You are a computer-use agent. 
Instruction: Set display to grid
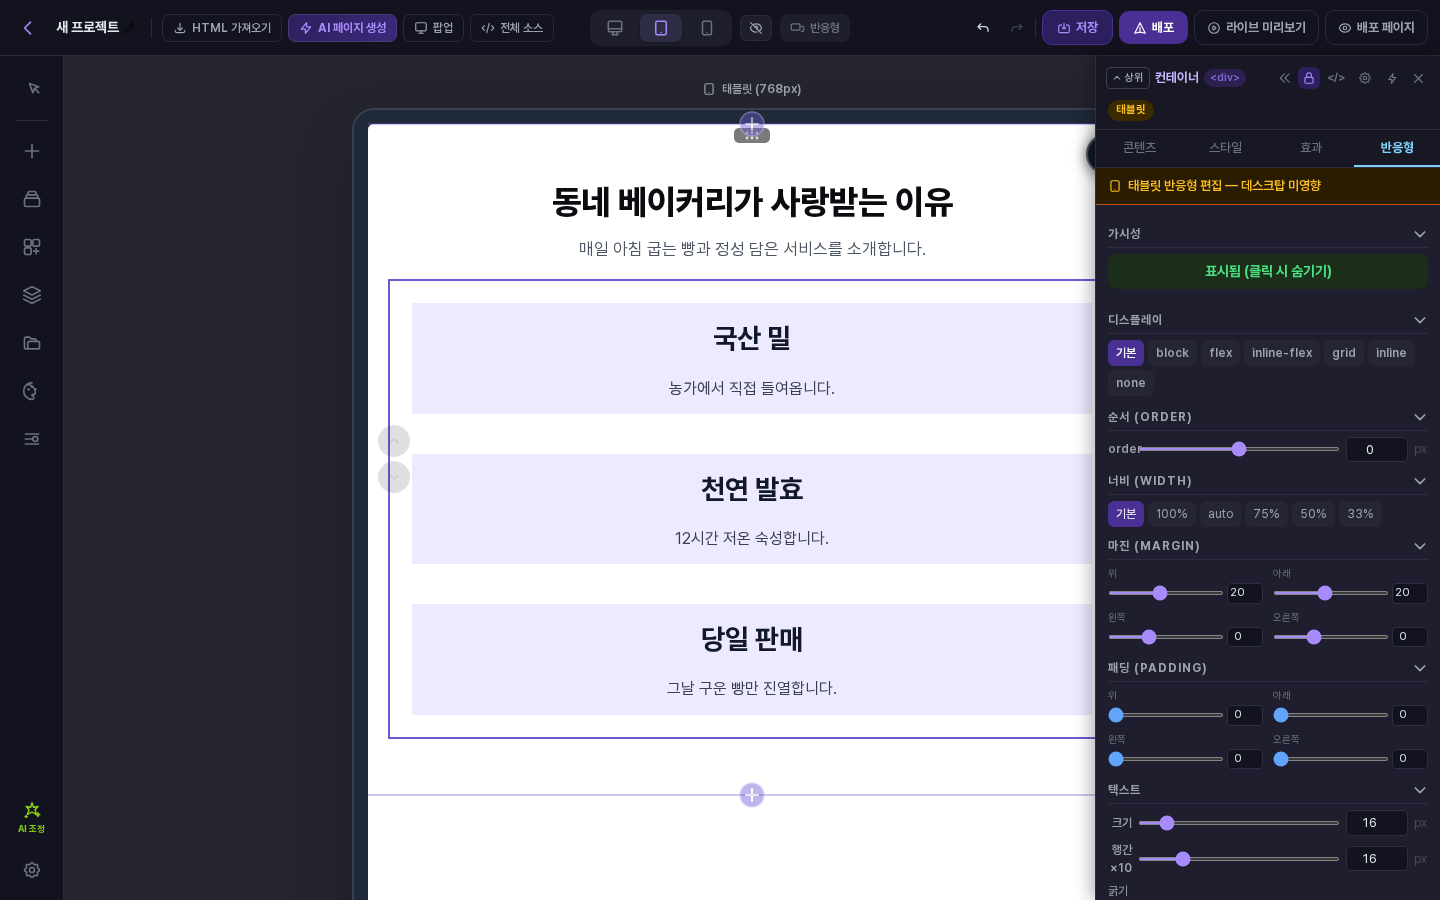coord(1344,353)
